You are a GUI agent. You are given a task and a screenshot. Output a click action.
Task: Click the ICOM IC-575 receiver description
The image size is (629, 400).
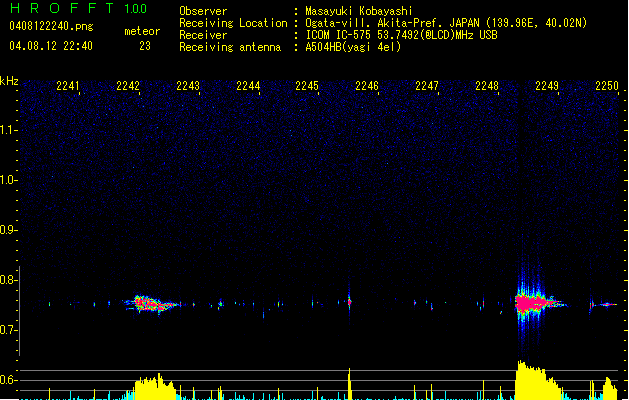[x=401, y=35]
